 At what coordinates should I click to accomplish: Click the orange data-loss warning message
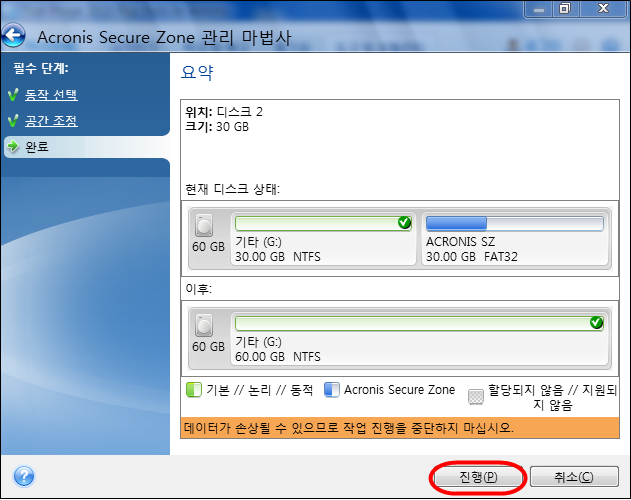click(400, 428)
